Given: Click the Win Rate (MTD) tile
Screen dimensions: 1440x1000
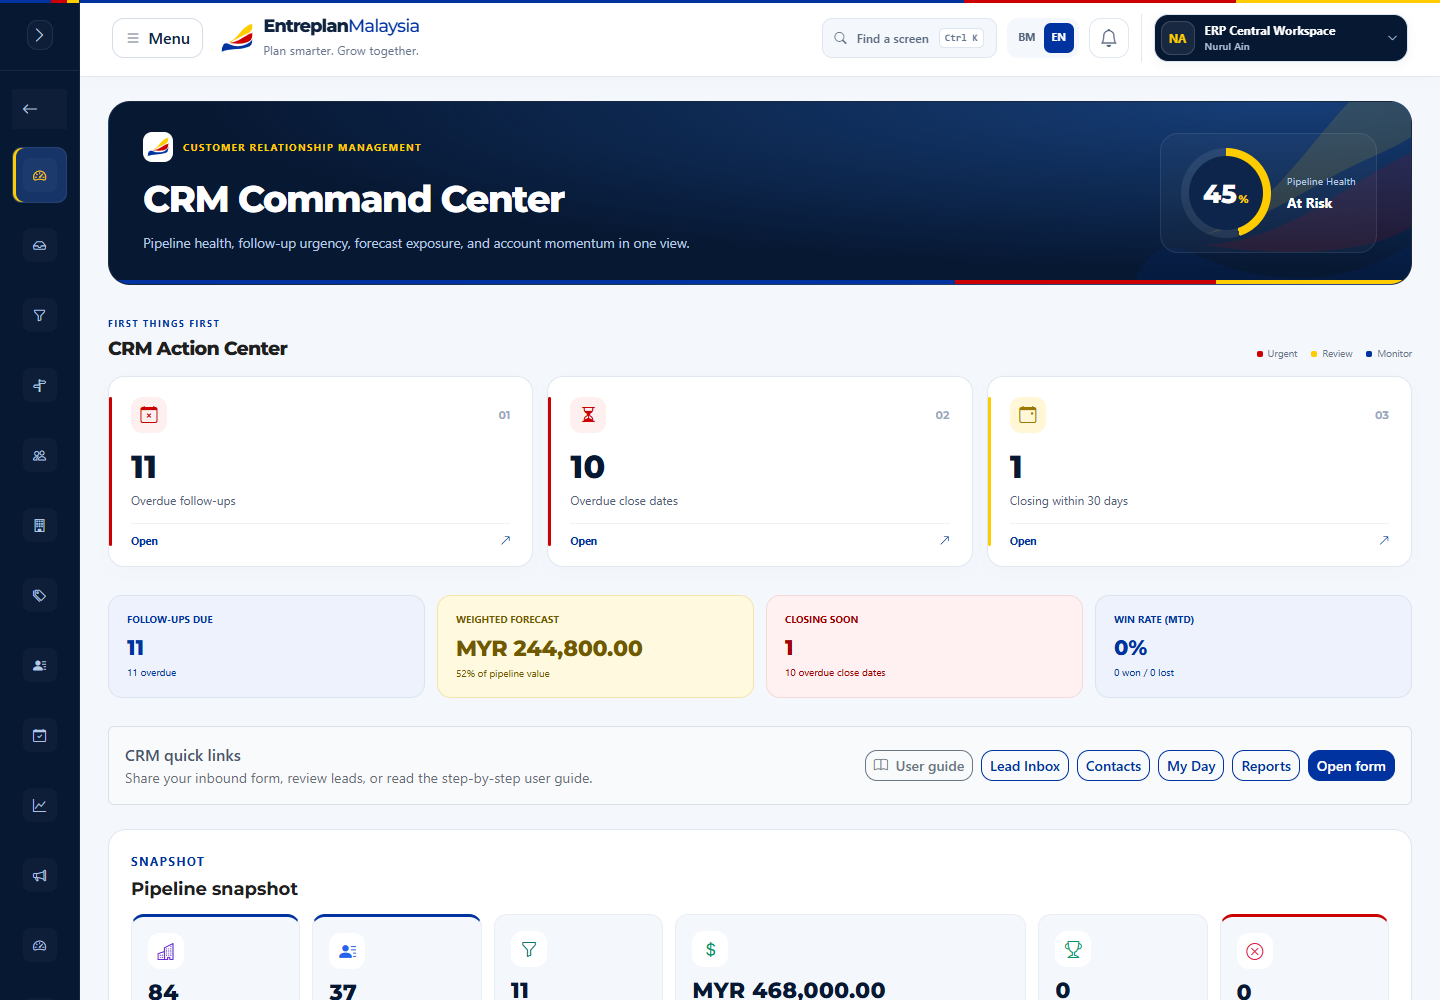Looking at the screenshot, I should tap(1253, 647).
